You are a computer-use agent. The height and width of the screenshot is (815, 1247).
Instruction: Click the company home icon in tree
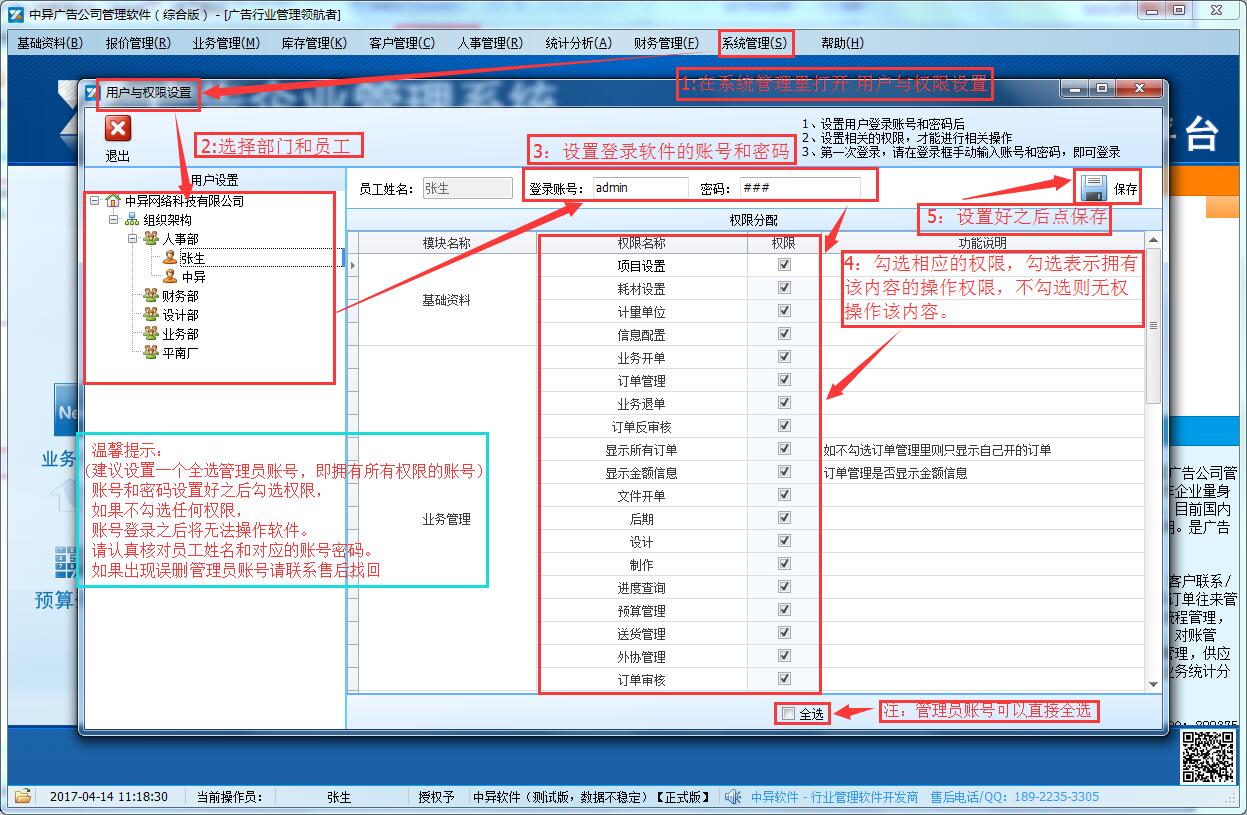tap(113, 201)
